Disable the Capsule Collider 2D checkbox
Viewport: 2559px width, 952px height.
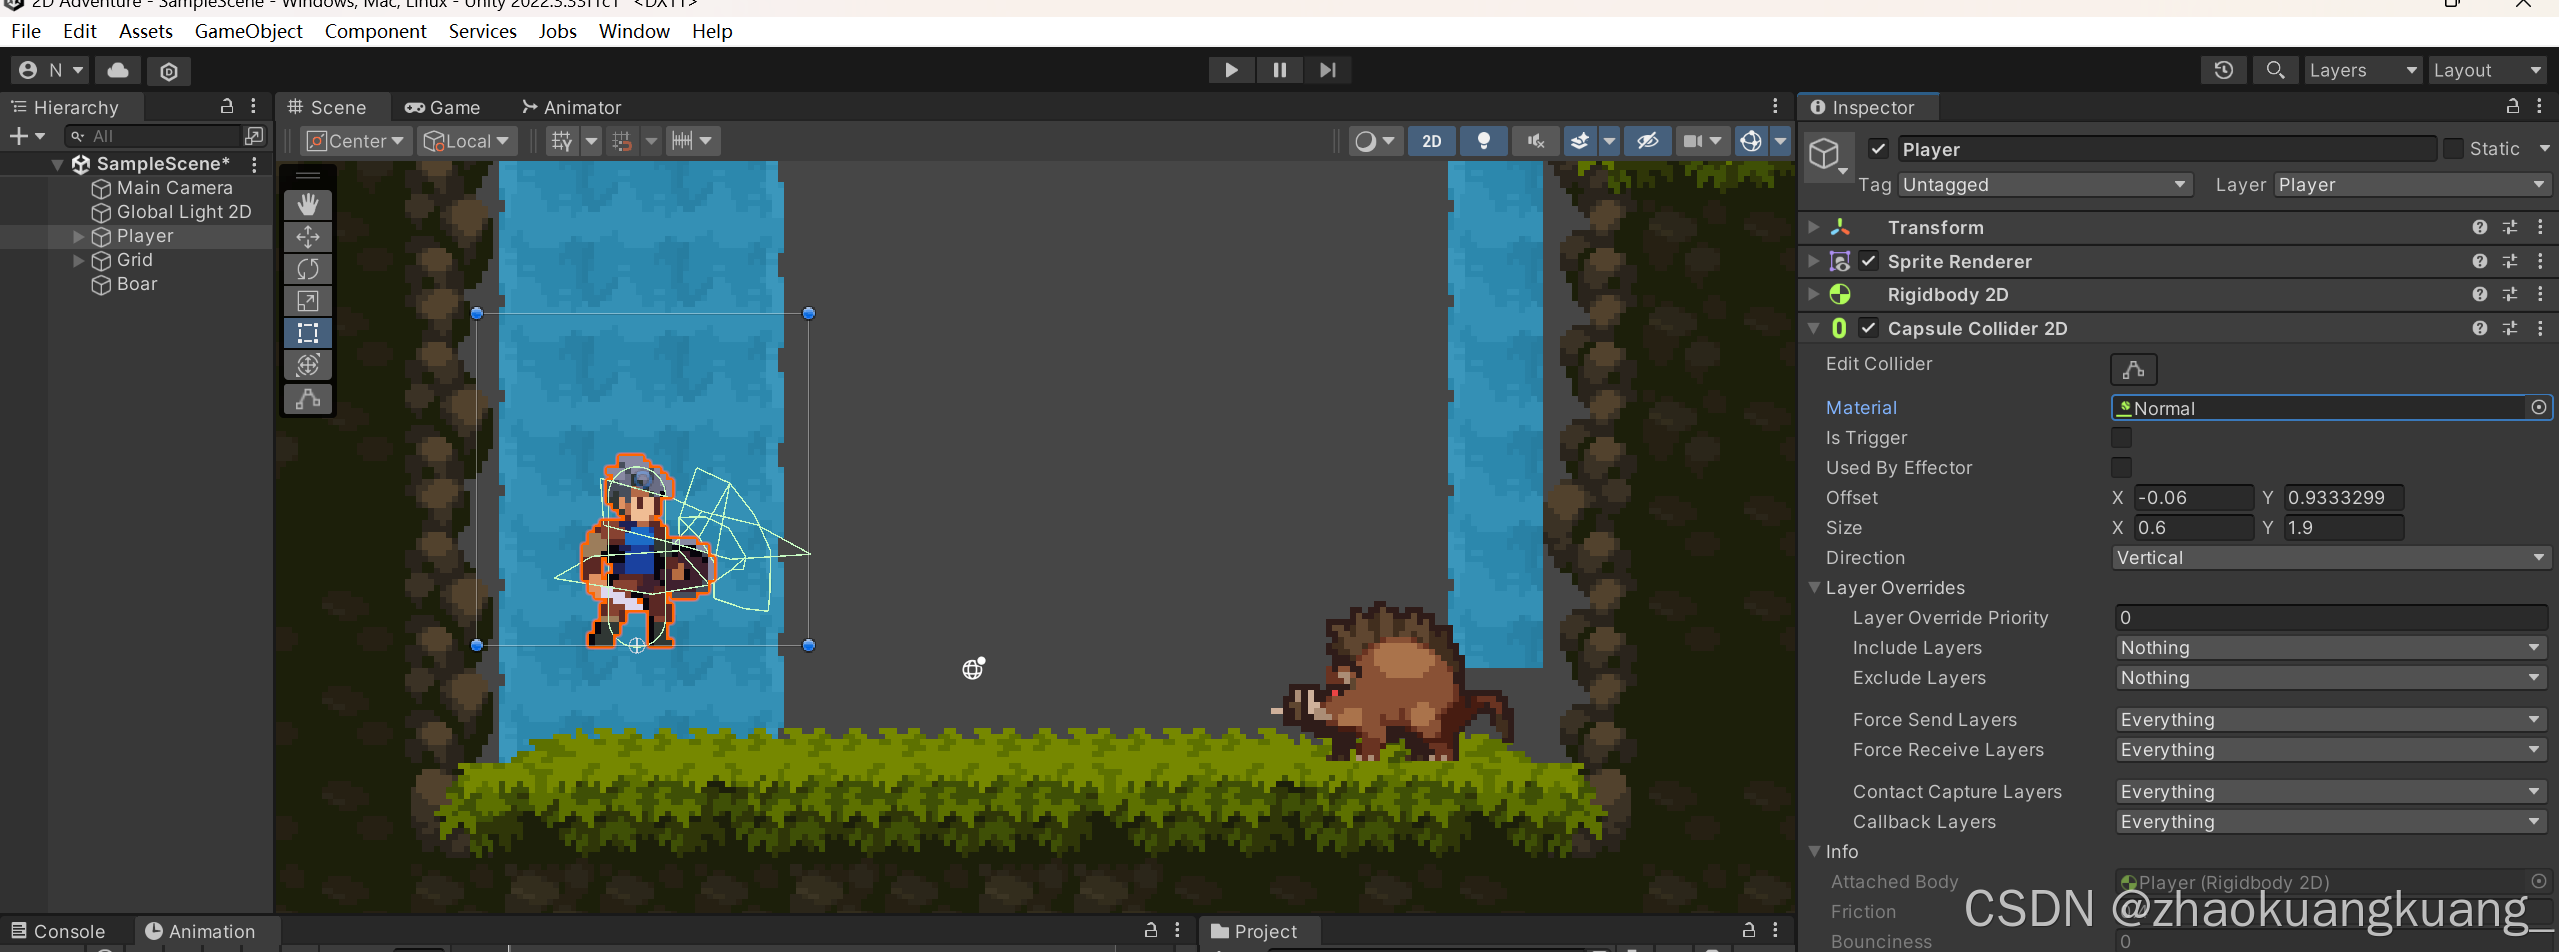tap(1868, 328)
